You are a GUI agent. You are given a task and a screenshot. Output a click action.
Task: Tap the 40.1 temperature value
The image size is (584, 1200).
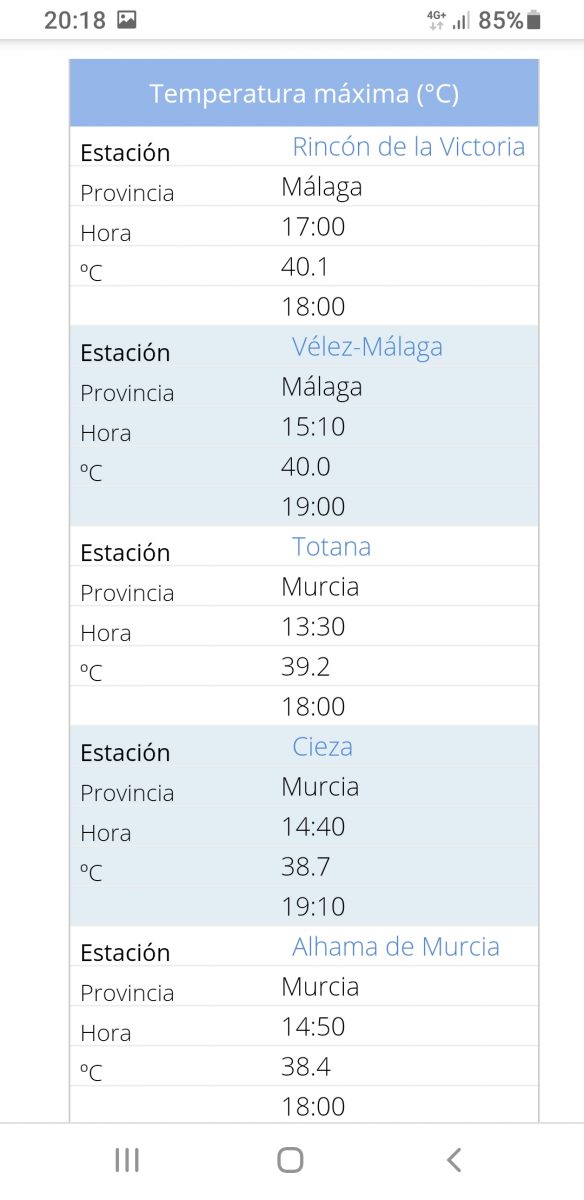pos(305,267)
